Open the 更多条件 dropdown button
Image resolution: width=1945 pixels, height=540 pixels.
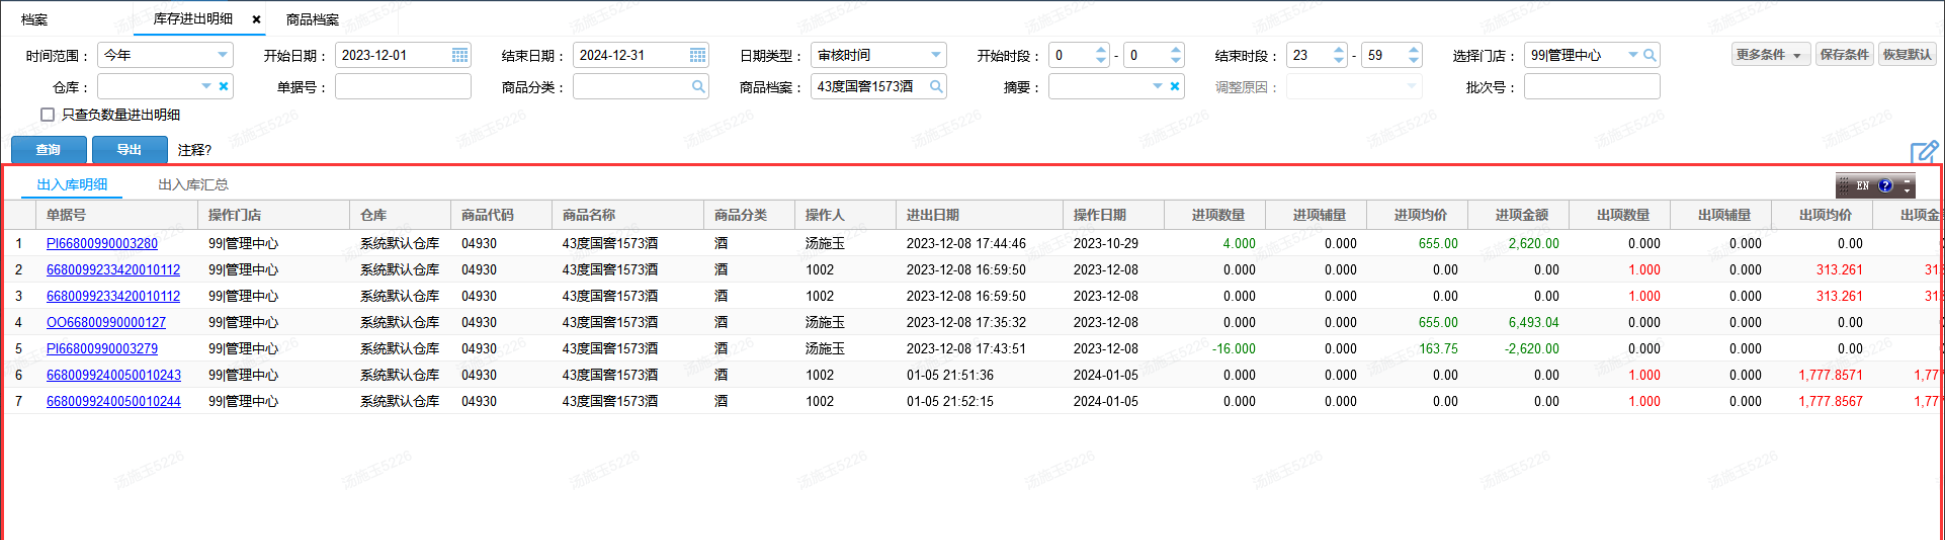1769,55
